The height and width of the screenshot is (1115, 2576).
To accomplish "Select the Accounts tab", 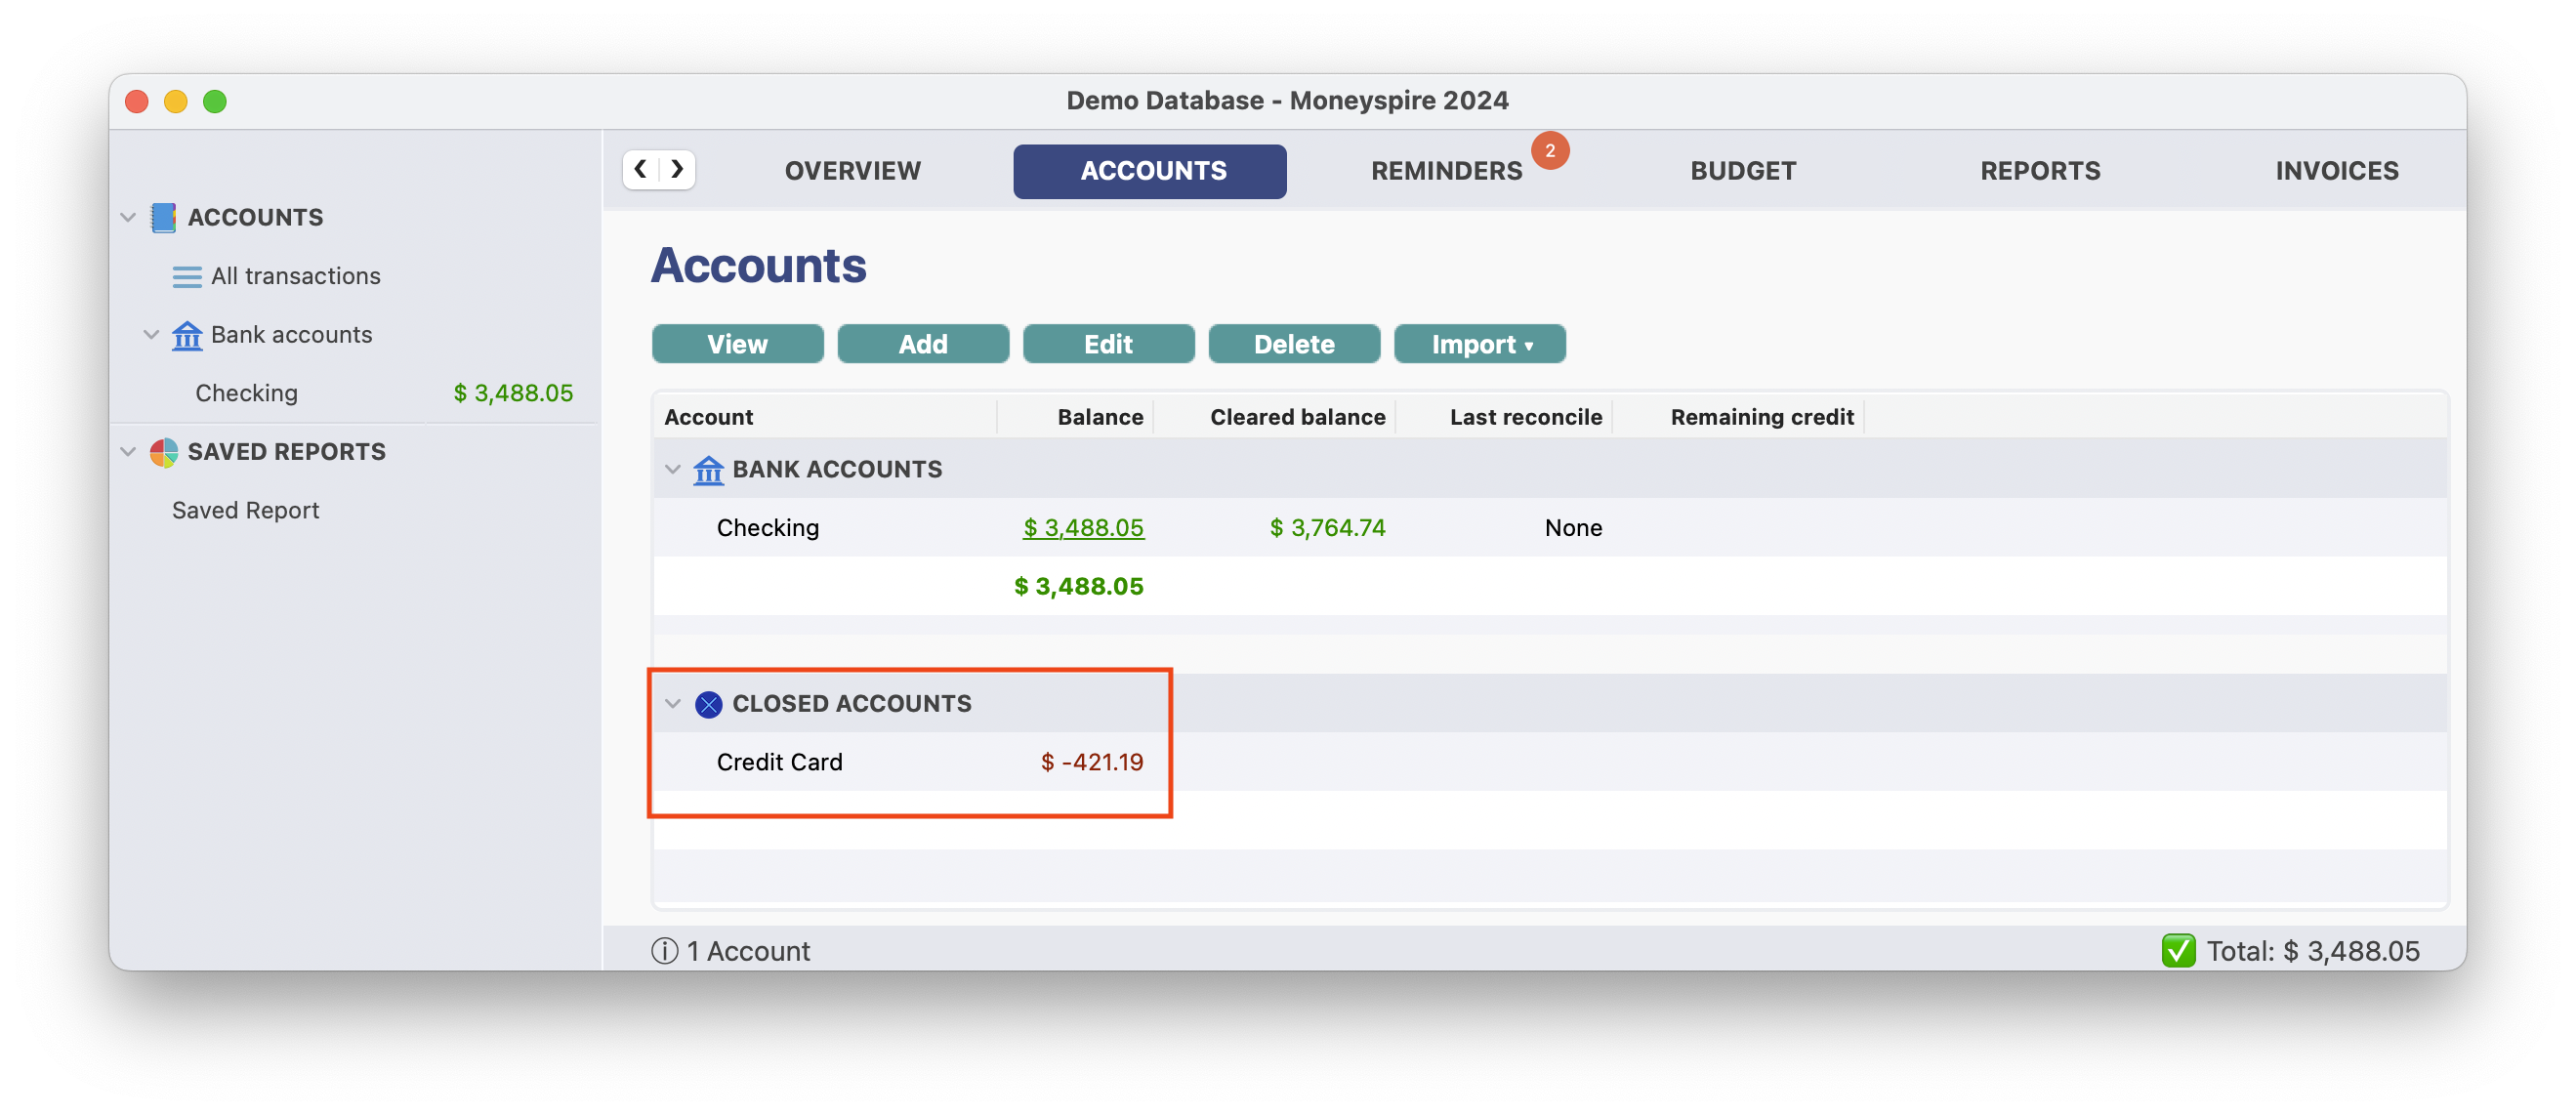I will click(x=1149, y=171).
